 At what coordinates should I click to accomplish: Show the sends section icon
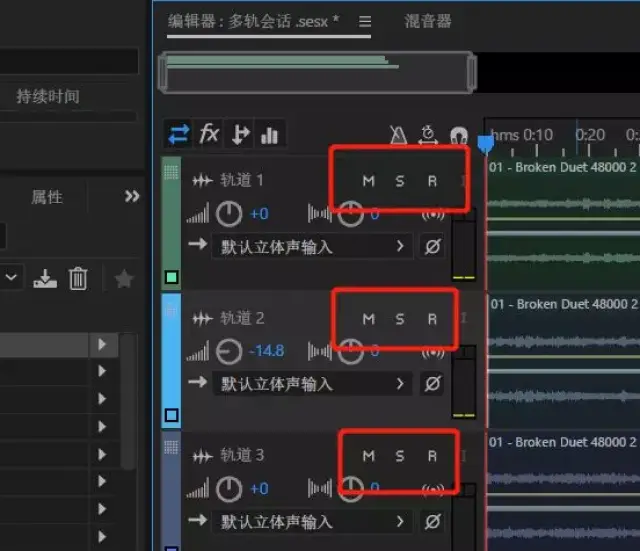(240, 133)
